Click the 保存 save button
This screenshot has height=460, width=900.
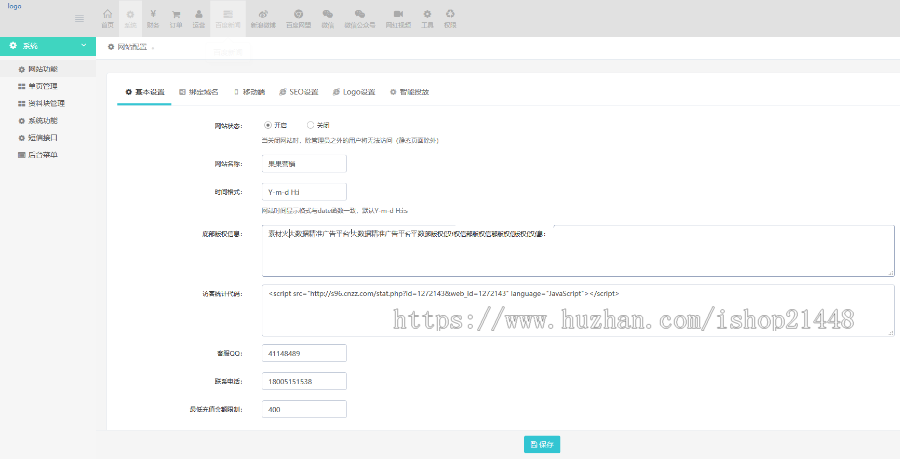point(542,444)
